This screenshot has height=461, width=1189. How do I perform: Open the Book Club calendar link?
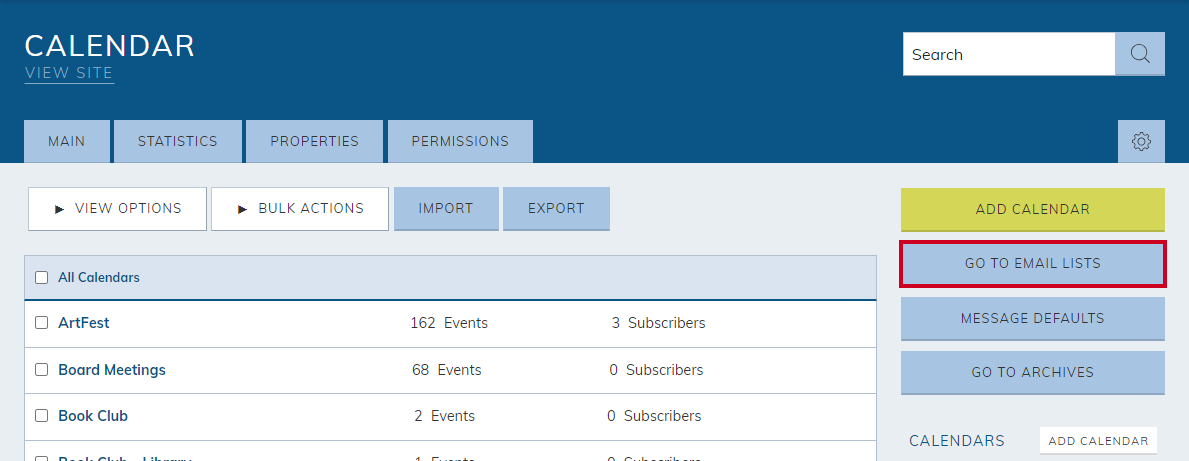pyautogui.click(x=93, y=416)
